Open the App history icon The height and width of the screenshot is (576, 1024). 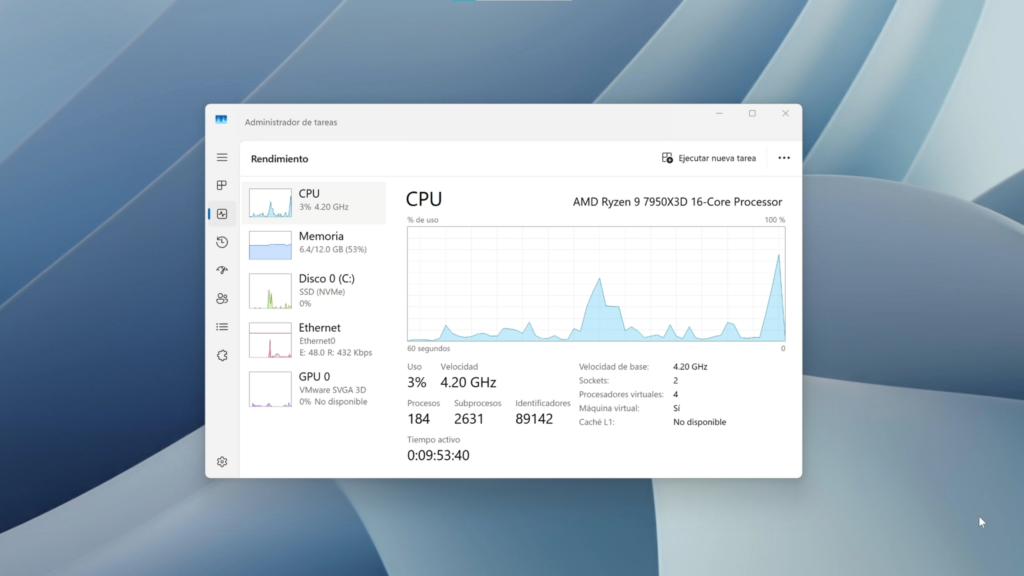[222, 242]
